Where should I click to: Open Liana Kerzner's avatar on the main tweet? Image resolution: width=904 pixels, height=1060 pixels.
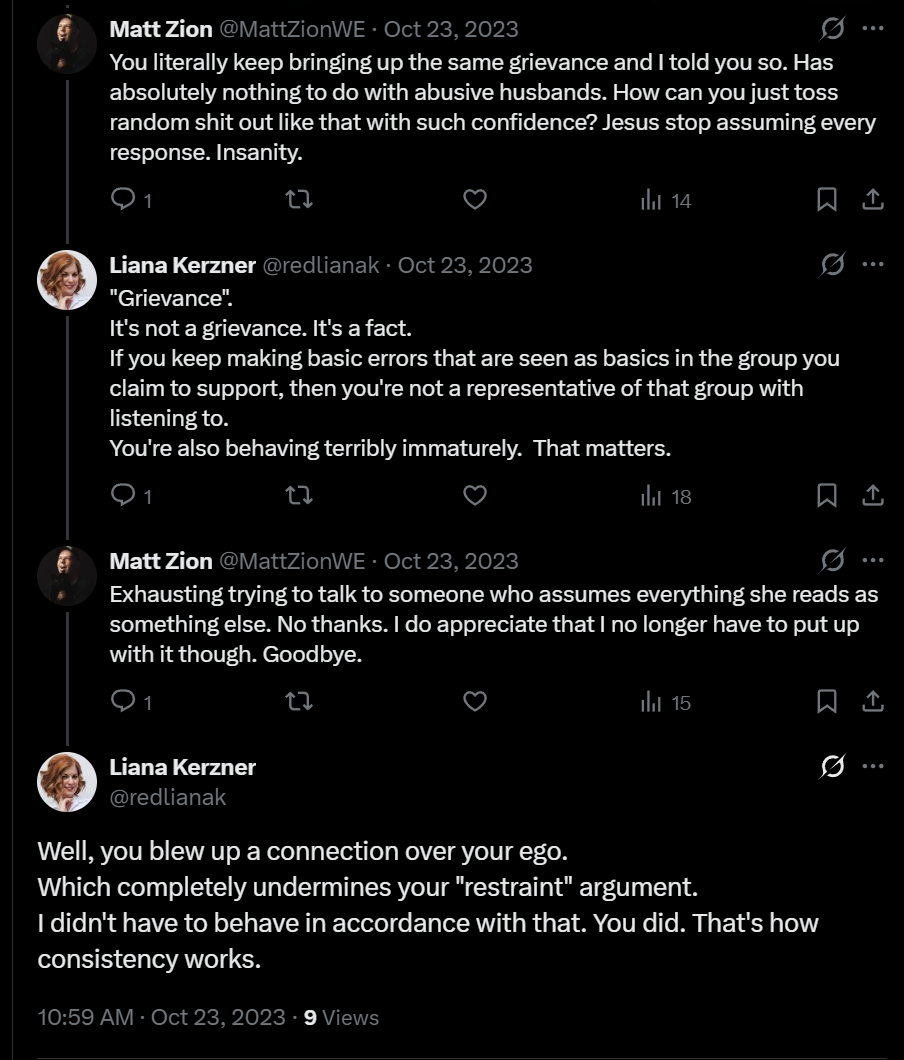point(67,781)
